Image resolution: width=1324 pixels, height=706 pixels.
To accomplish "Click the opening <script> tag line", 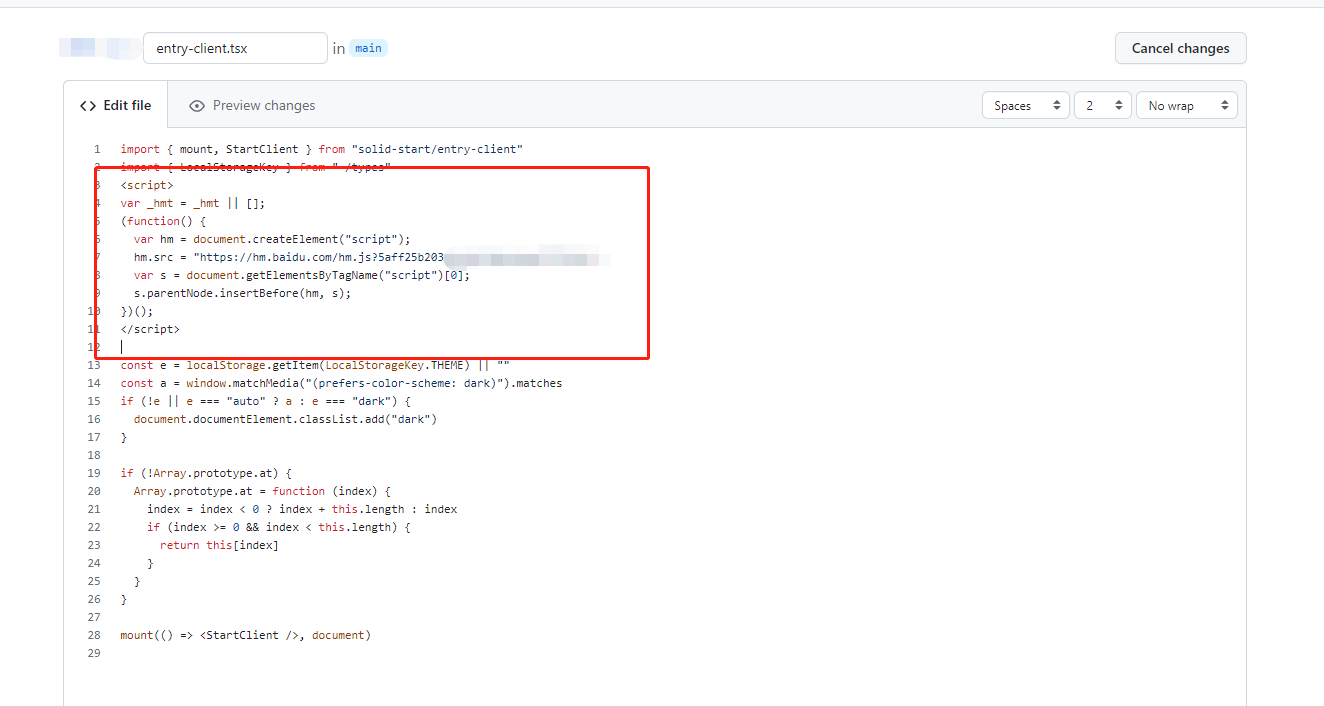I will [147, 185].
